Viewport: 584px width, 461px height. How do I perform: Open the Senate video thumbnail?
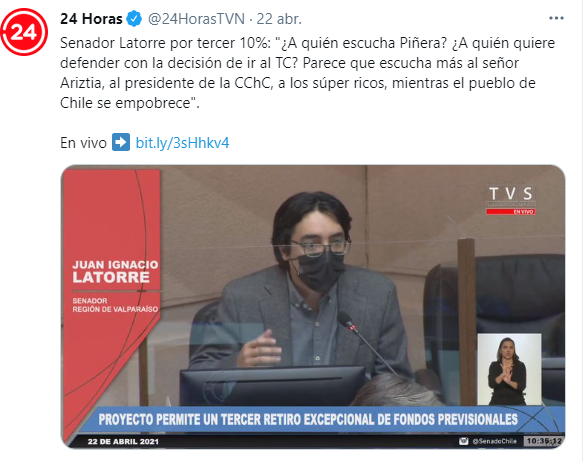click(313, 306)
